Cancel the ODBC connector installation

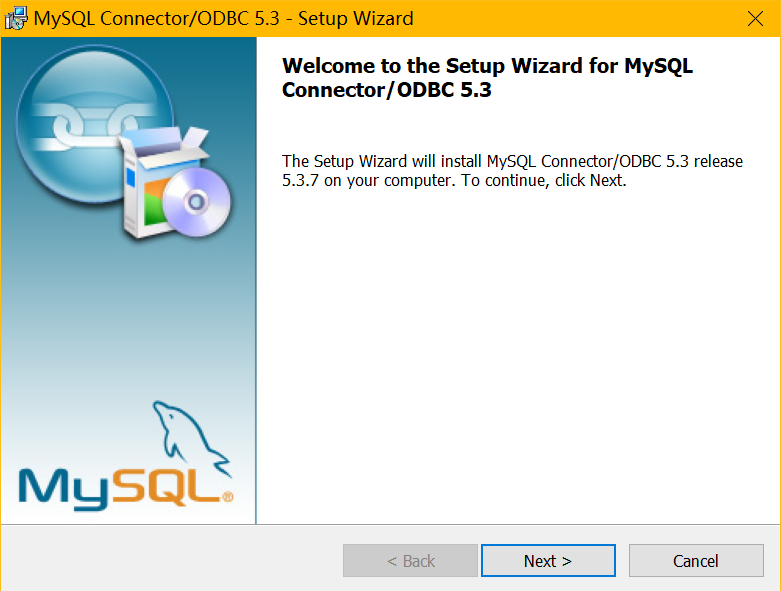(x=696, y=561)
